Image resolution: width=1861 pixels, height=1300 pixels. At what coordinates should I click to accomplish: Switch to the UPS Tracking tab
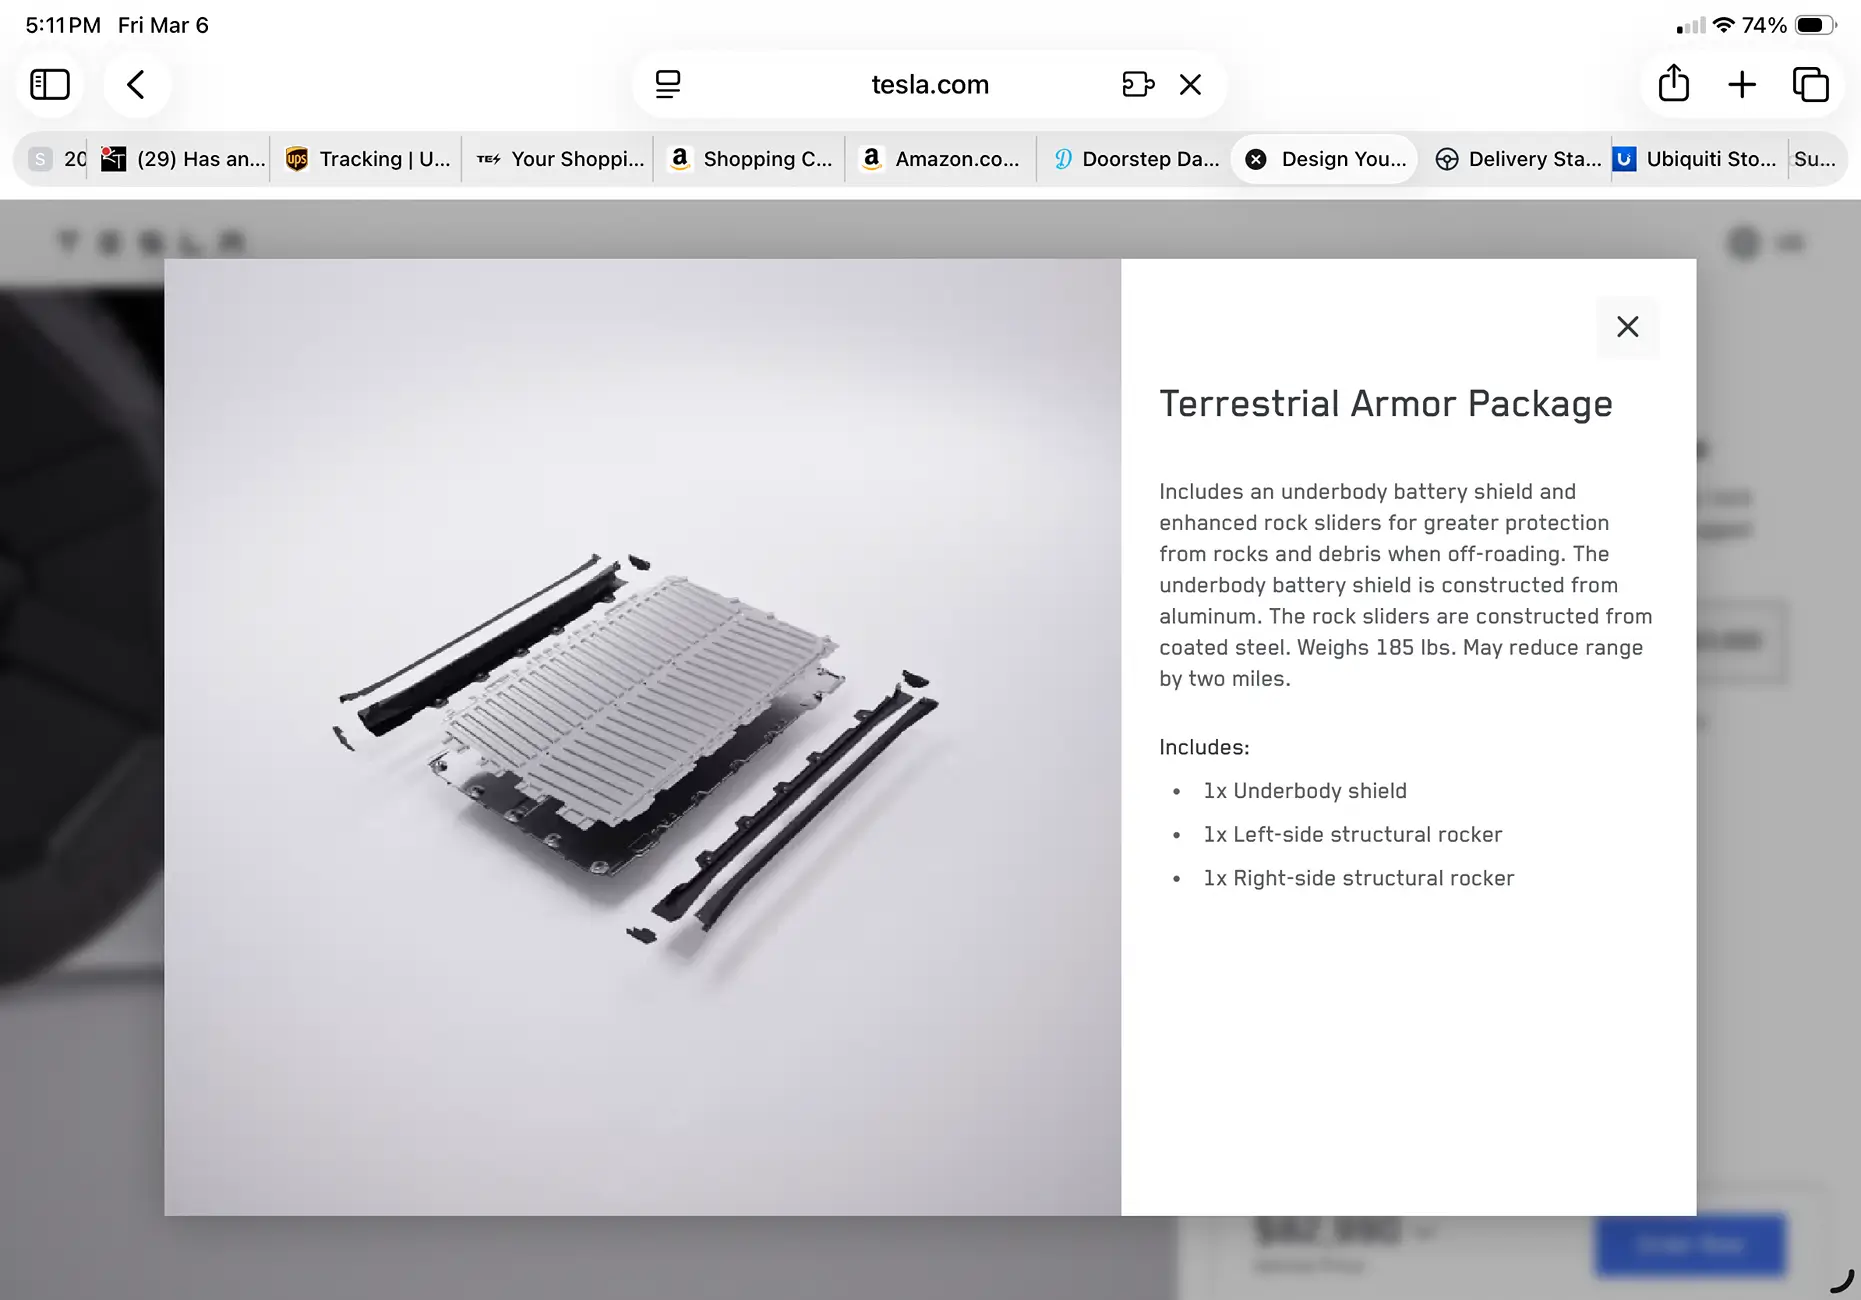[367, 159]
